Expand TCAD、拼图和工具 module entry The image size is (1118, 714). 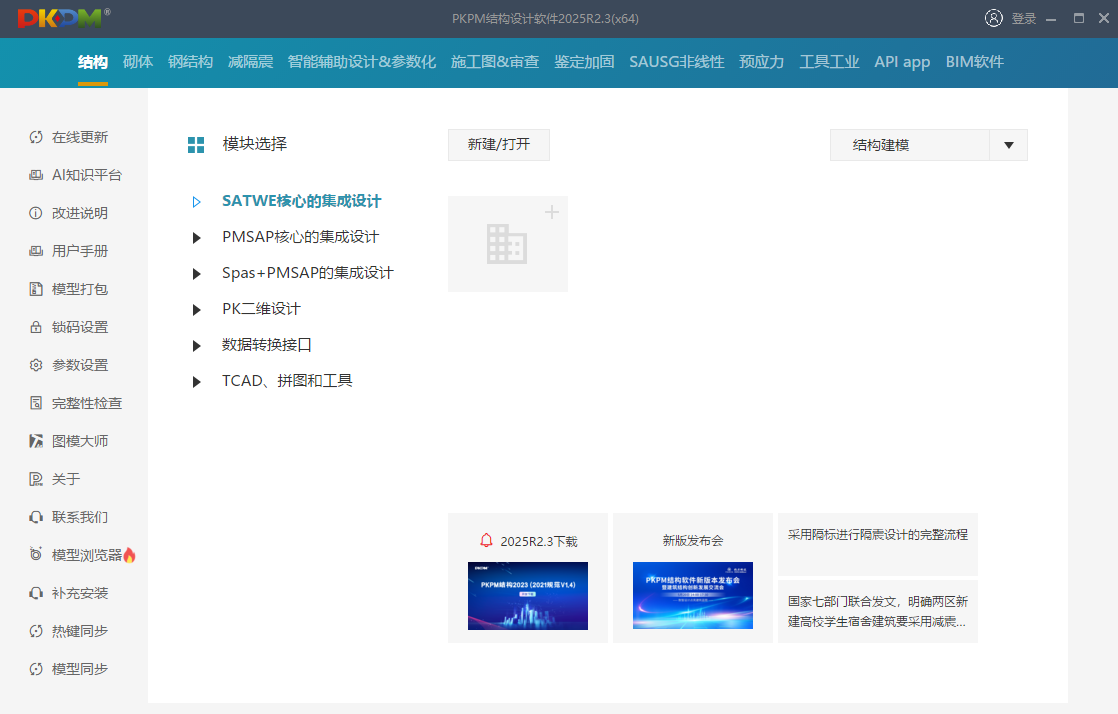197,382
